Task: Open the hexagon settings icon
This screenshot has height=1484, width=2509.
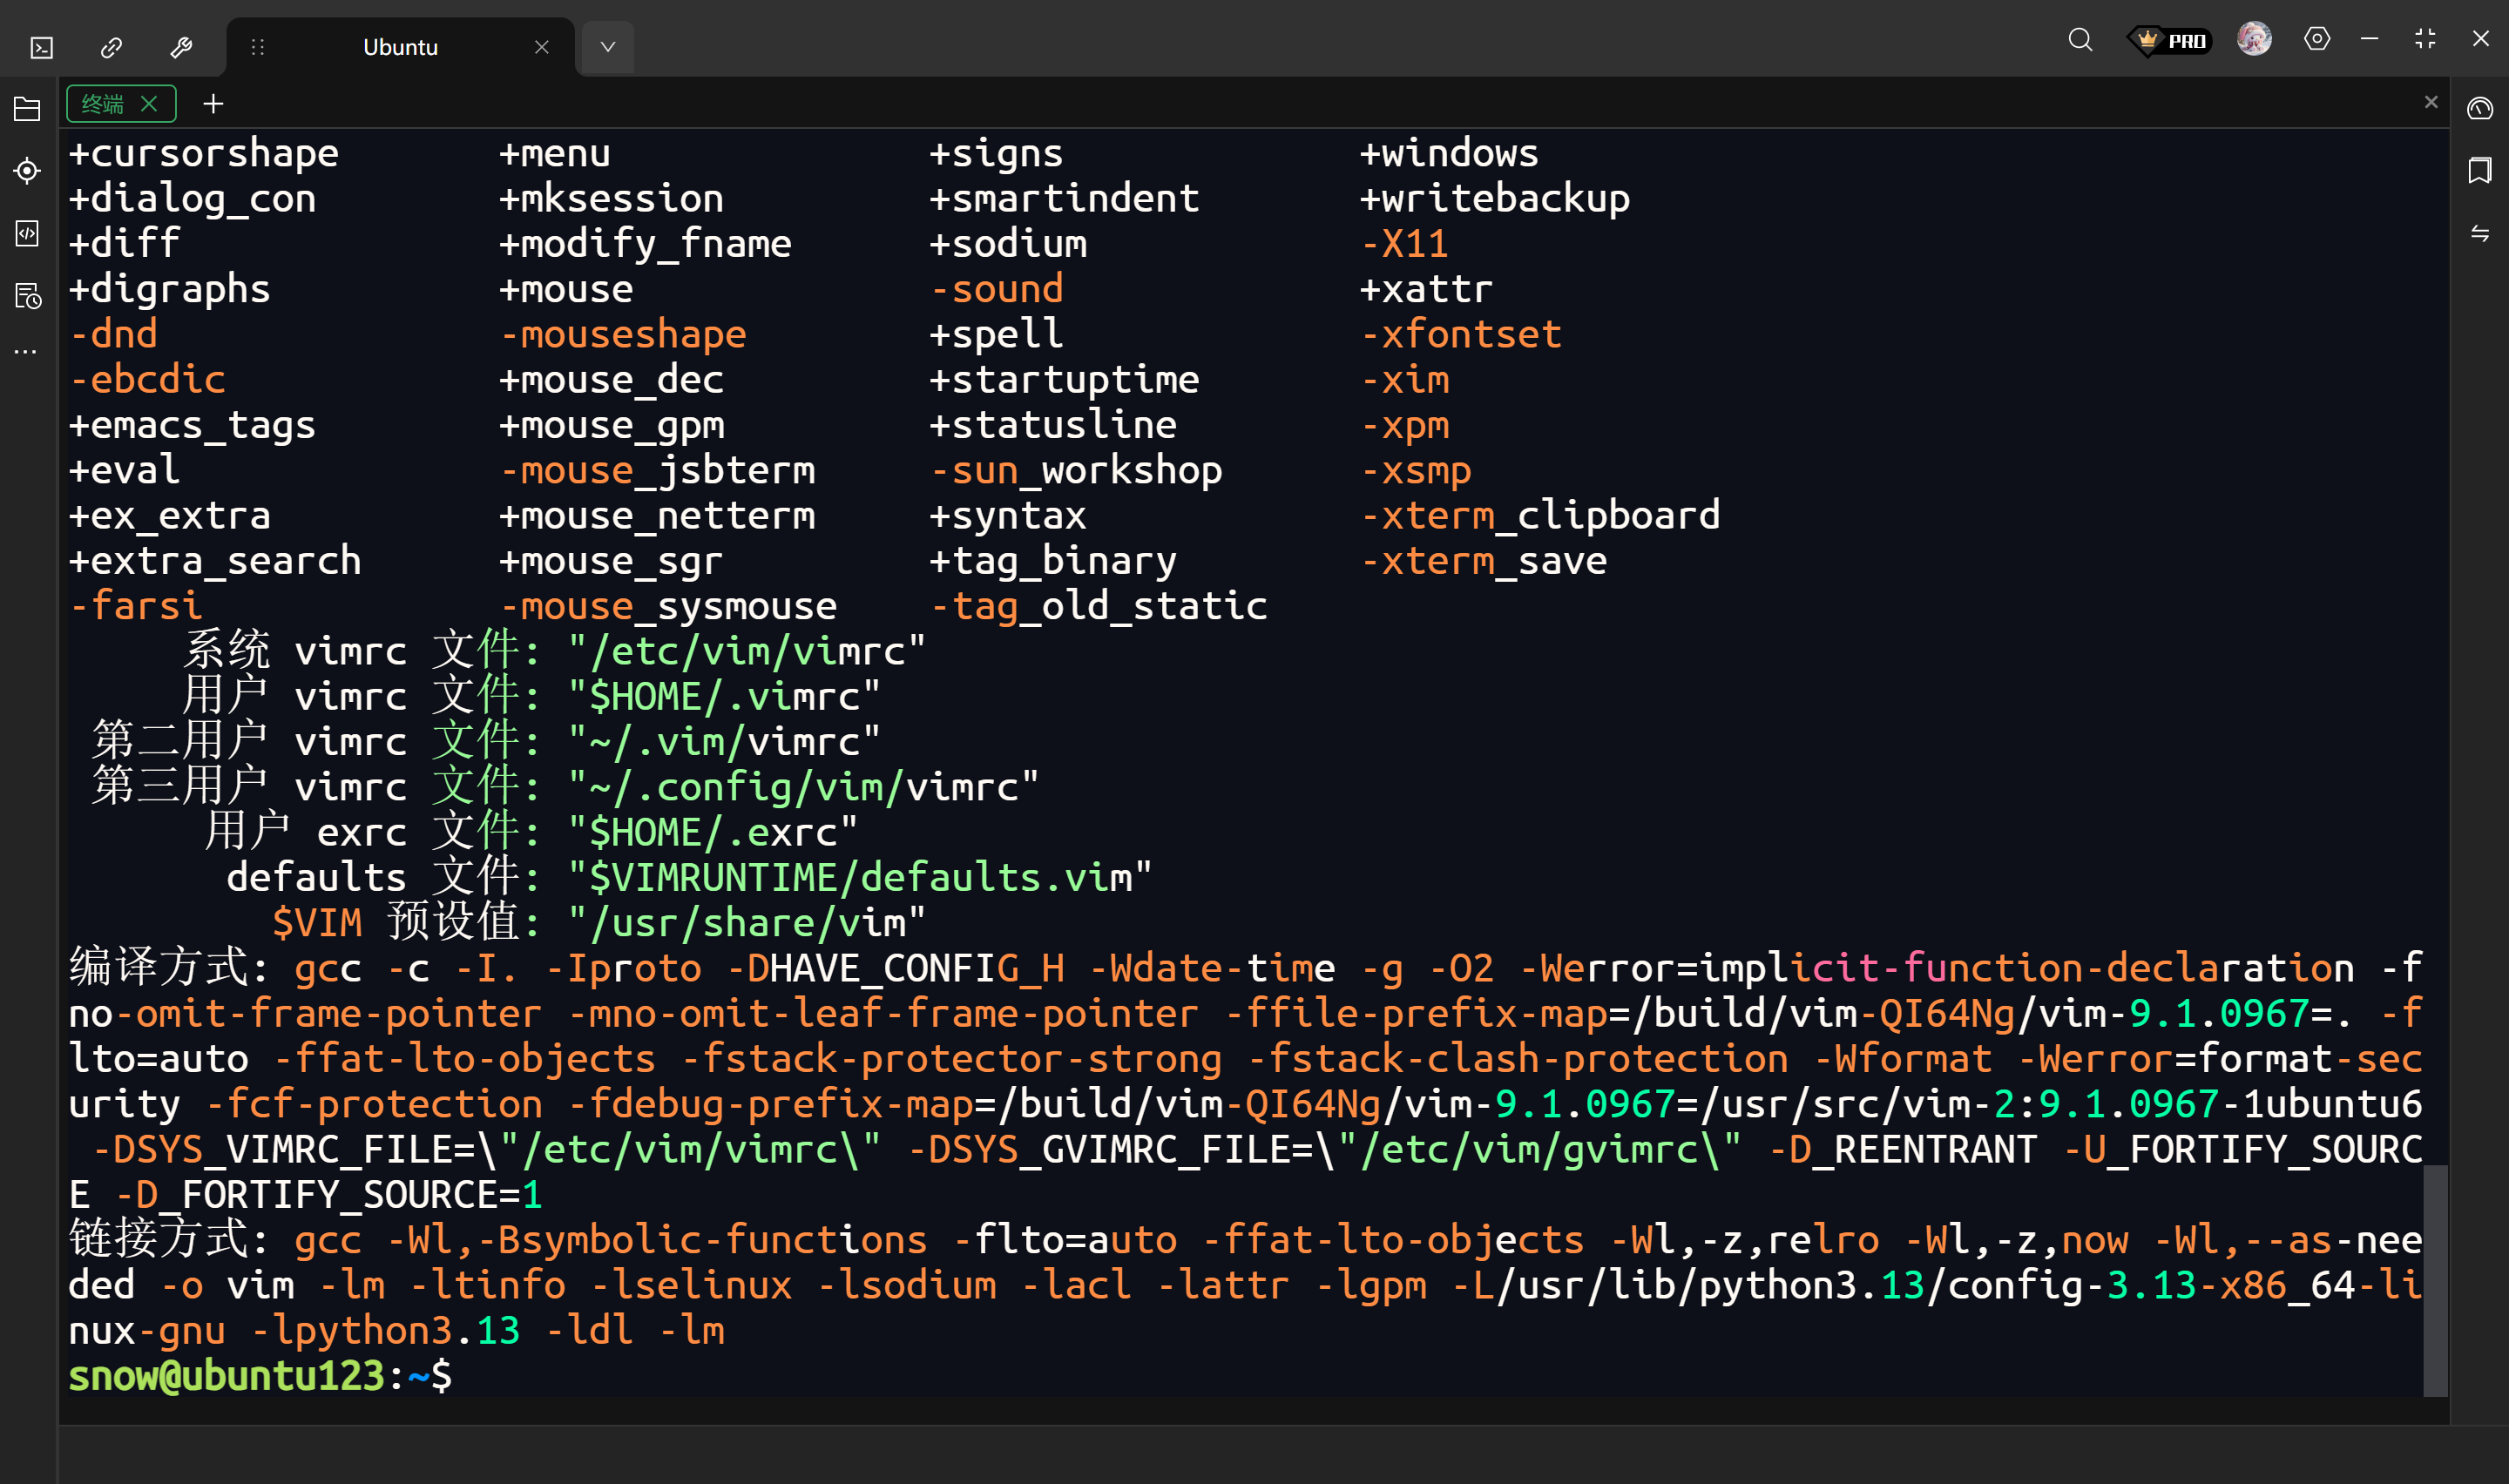Action: click(x=2317, y=39)
